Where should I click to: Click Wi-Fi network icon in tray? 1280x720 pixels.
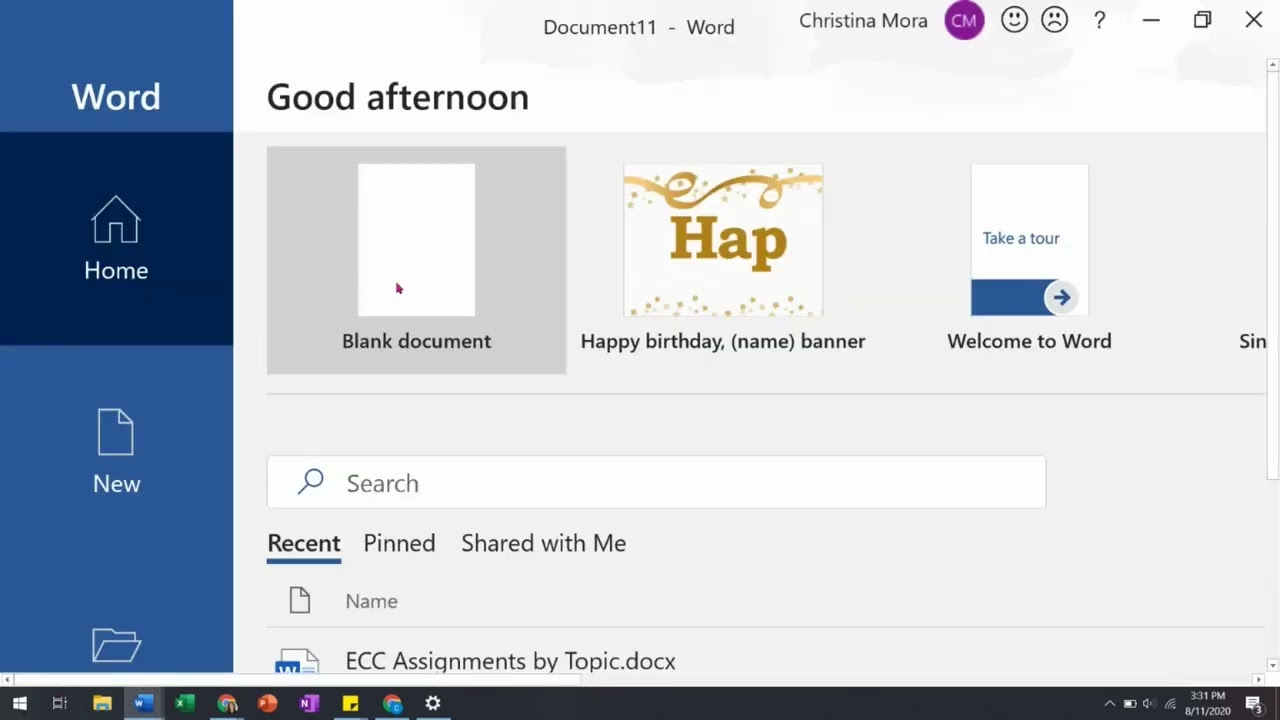[1170, 704]
